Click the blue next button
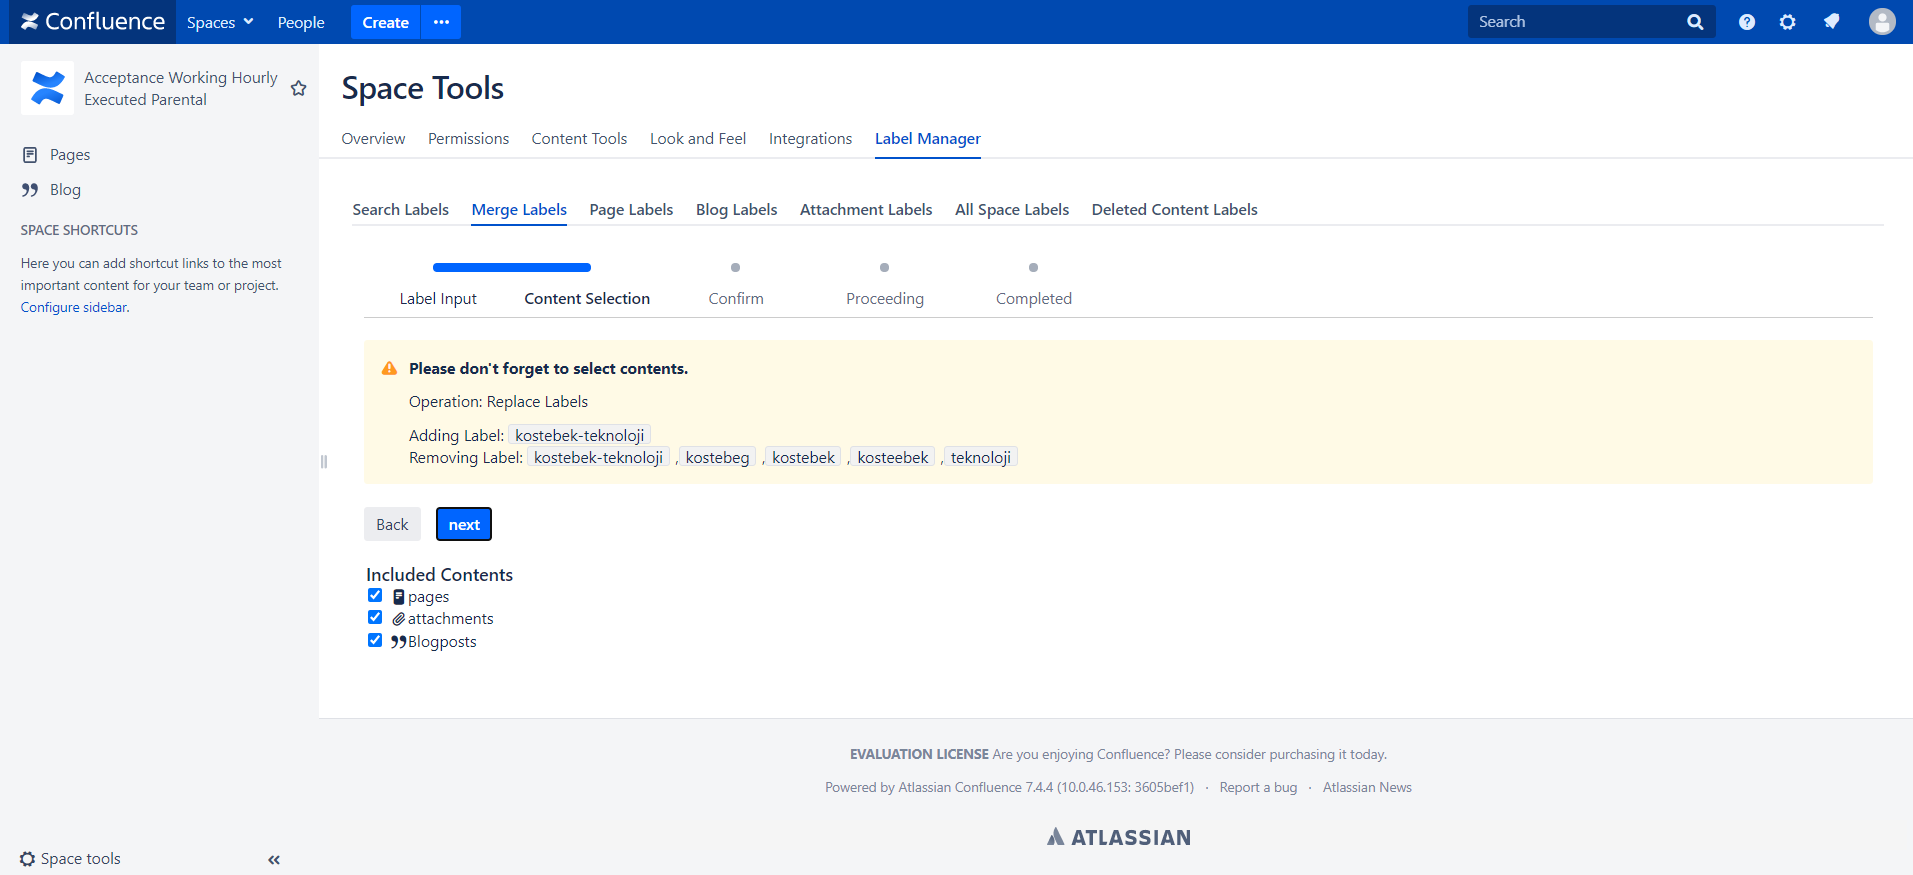The image size is (1913, 875). tap(464, 525)
